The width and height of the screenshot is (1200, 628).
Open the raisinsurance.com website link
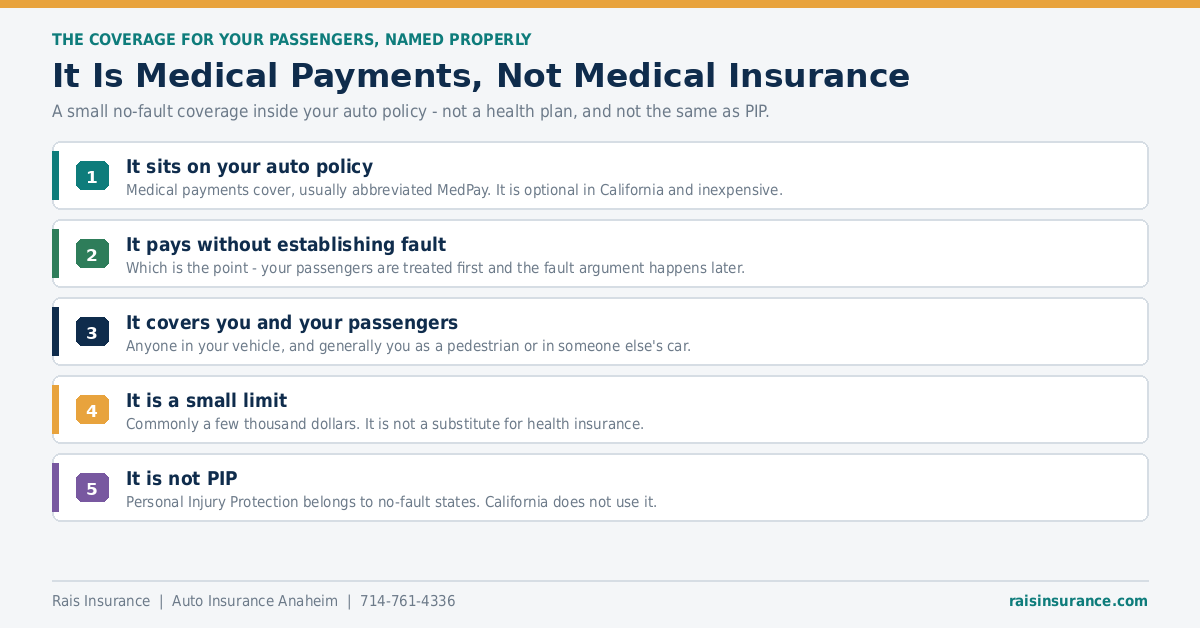click(x=1078, y=601)
